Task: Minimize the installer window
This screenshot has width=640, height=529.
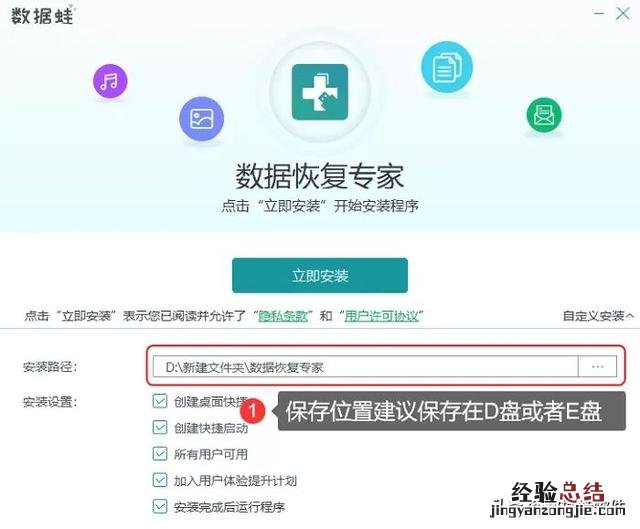Action: (x=599, y=13)
